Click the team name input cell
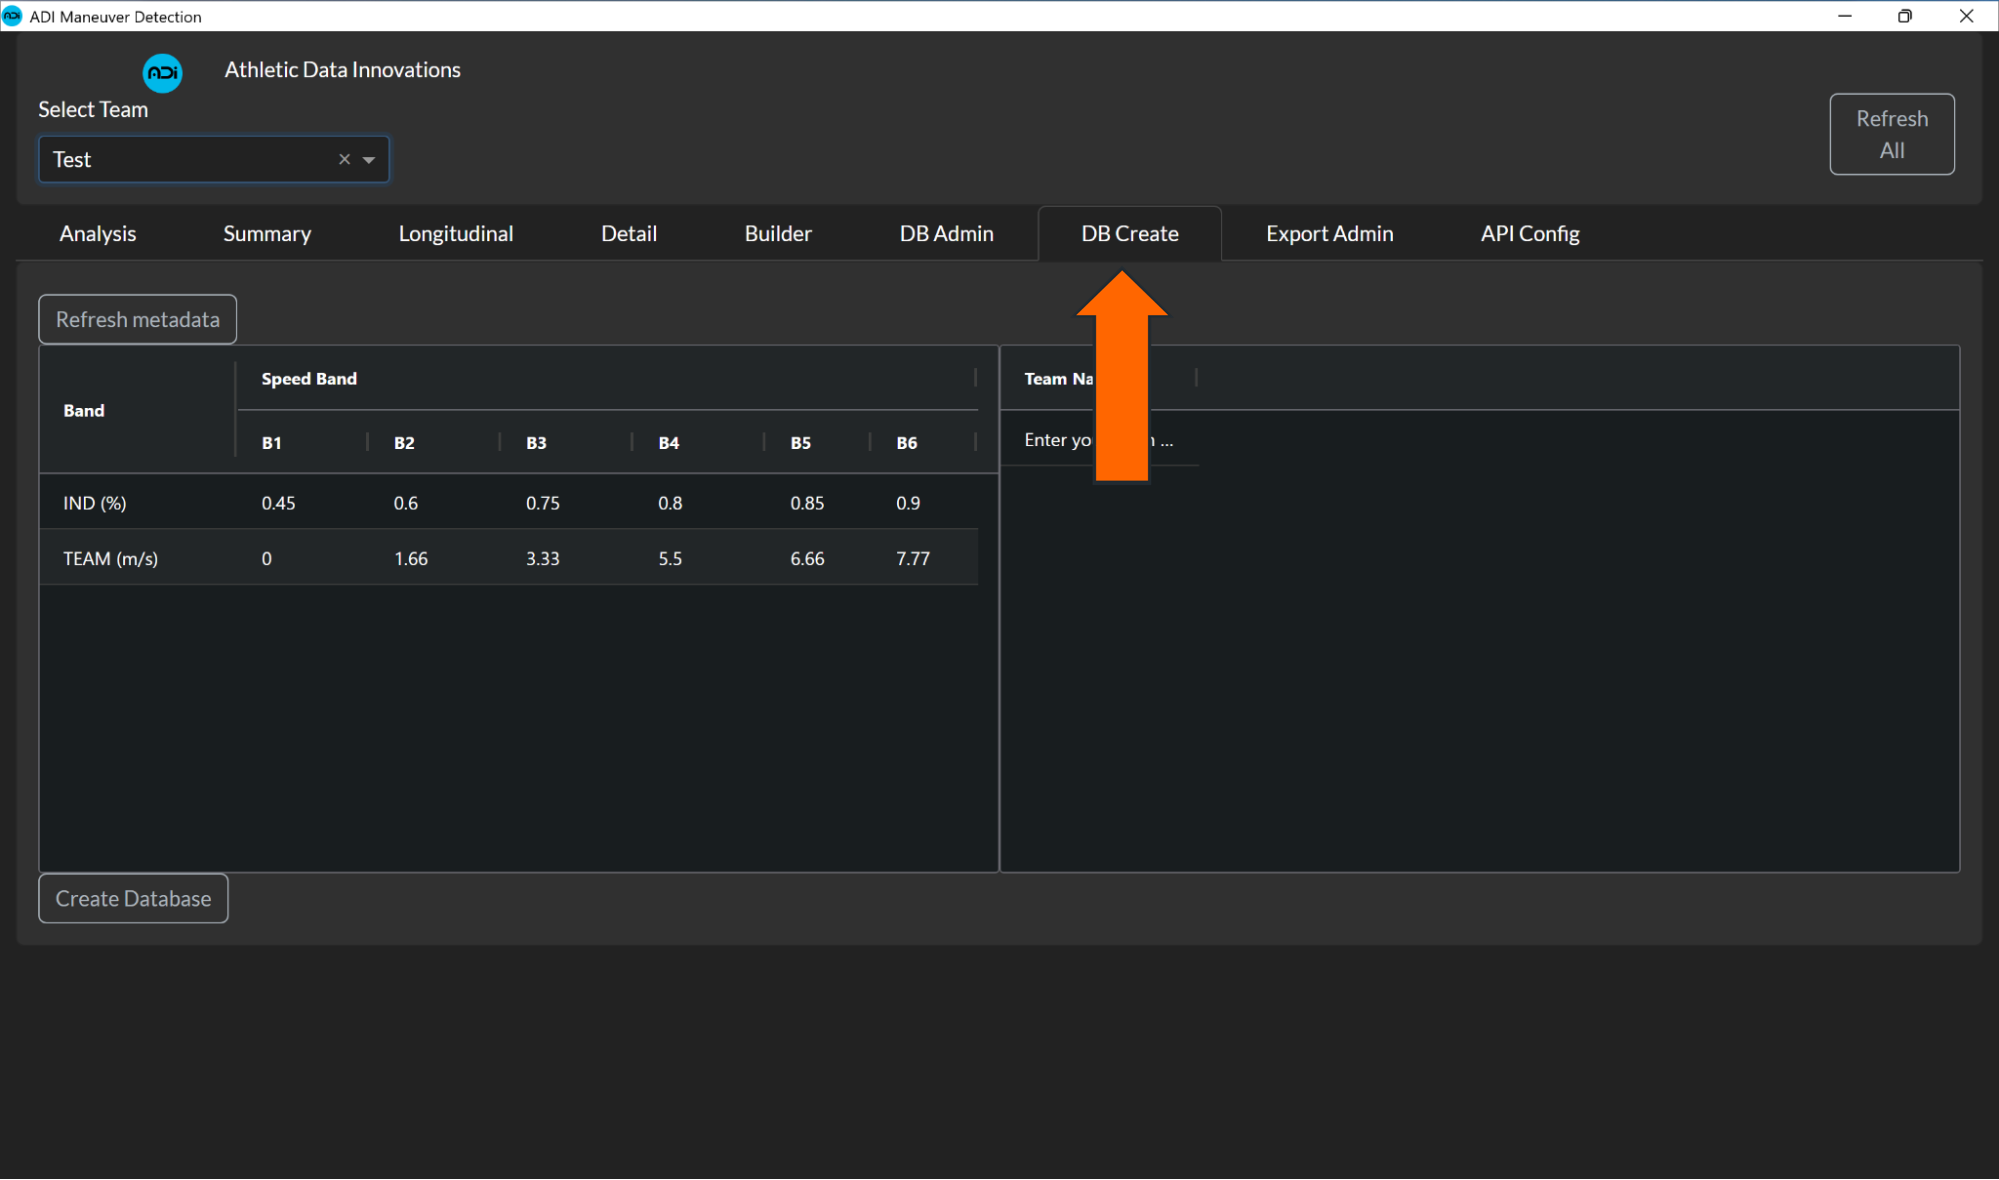Viewport: 1999px width, 1180px height. (1098, 440)
